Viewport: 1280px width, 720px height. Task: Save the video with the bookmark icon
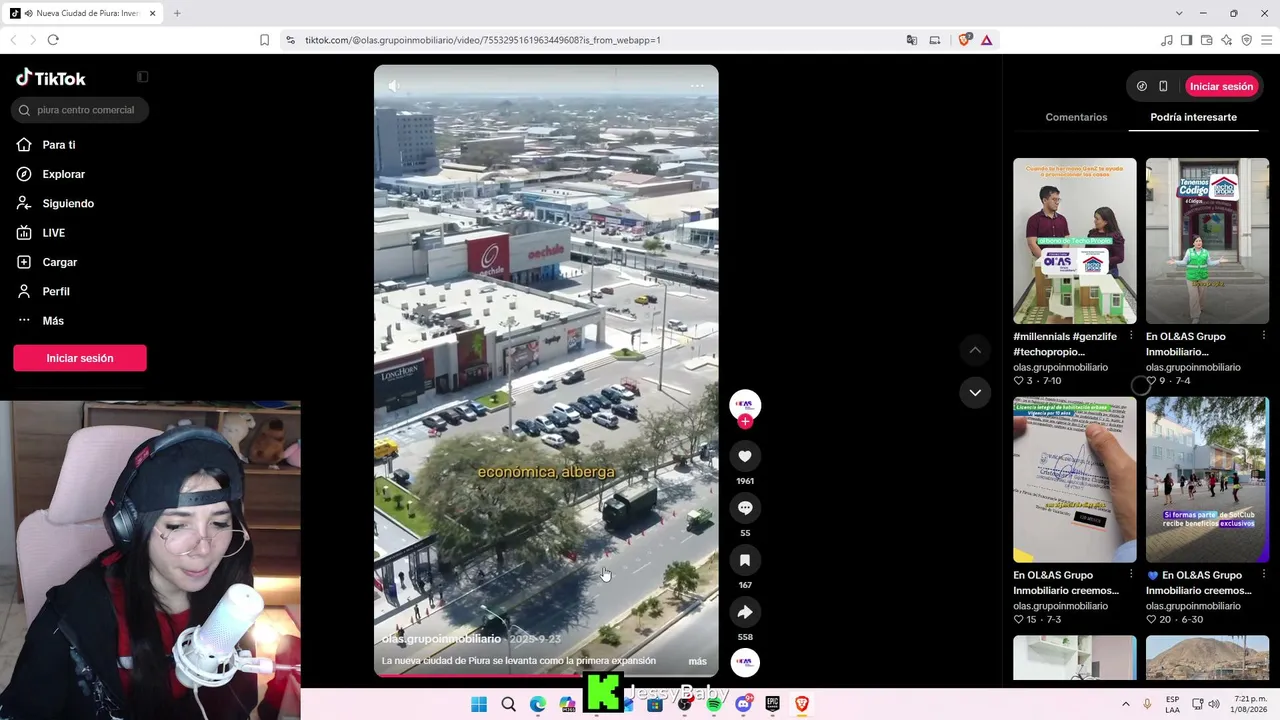point(745,560)
